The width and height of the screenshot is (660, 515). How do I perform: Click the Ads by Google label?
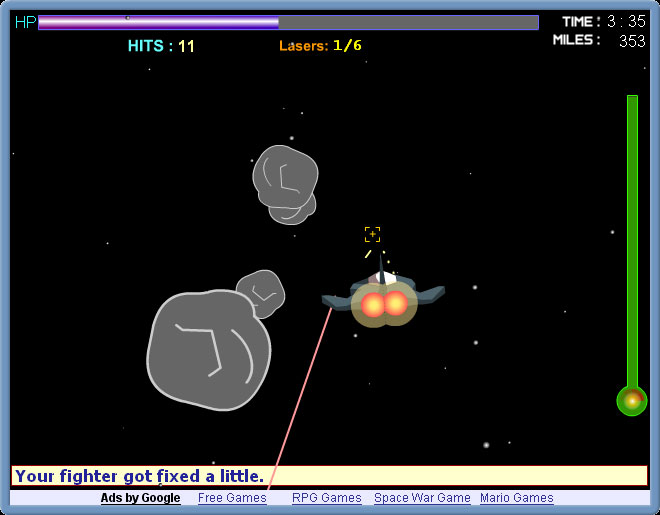141,498
